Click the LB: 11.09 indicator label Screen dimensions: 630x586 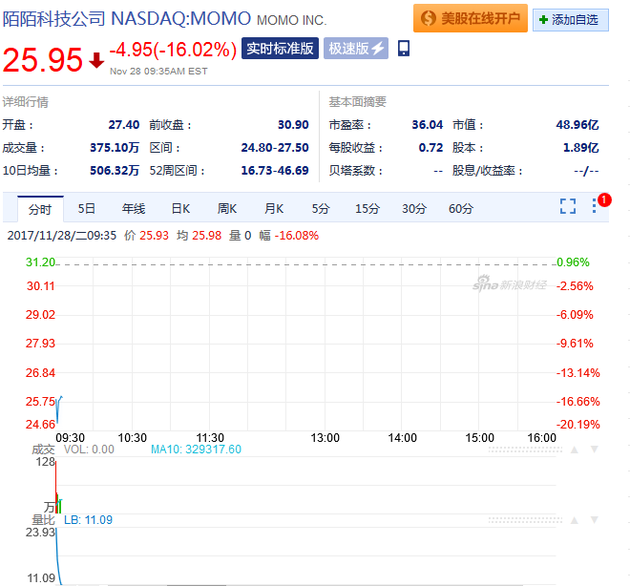[88, 520]
